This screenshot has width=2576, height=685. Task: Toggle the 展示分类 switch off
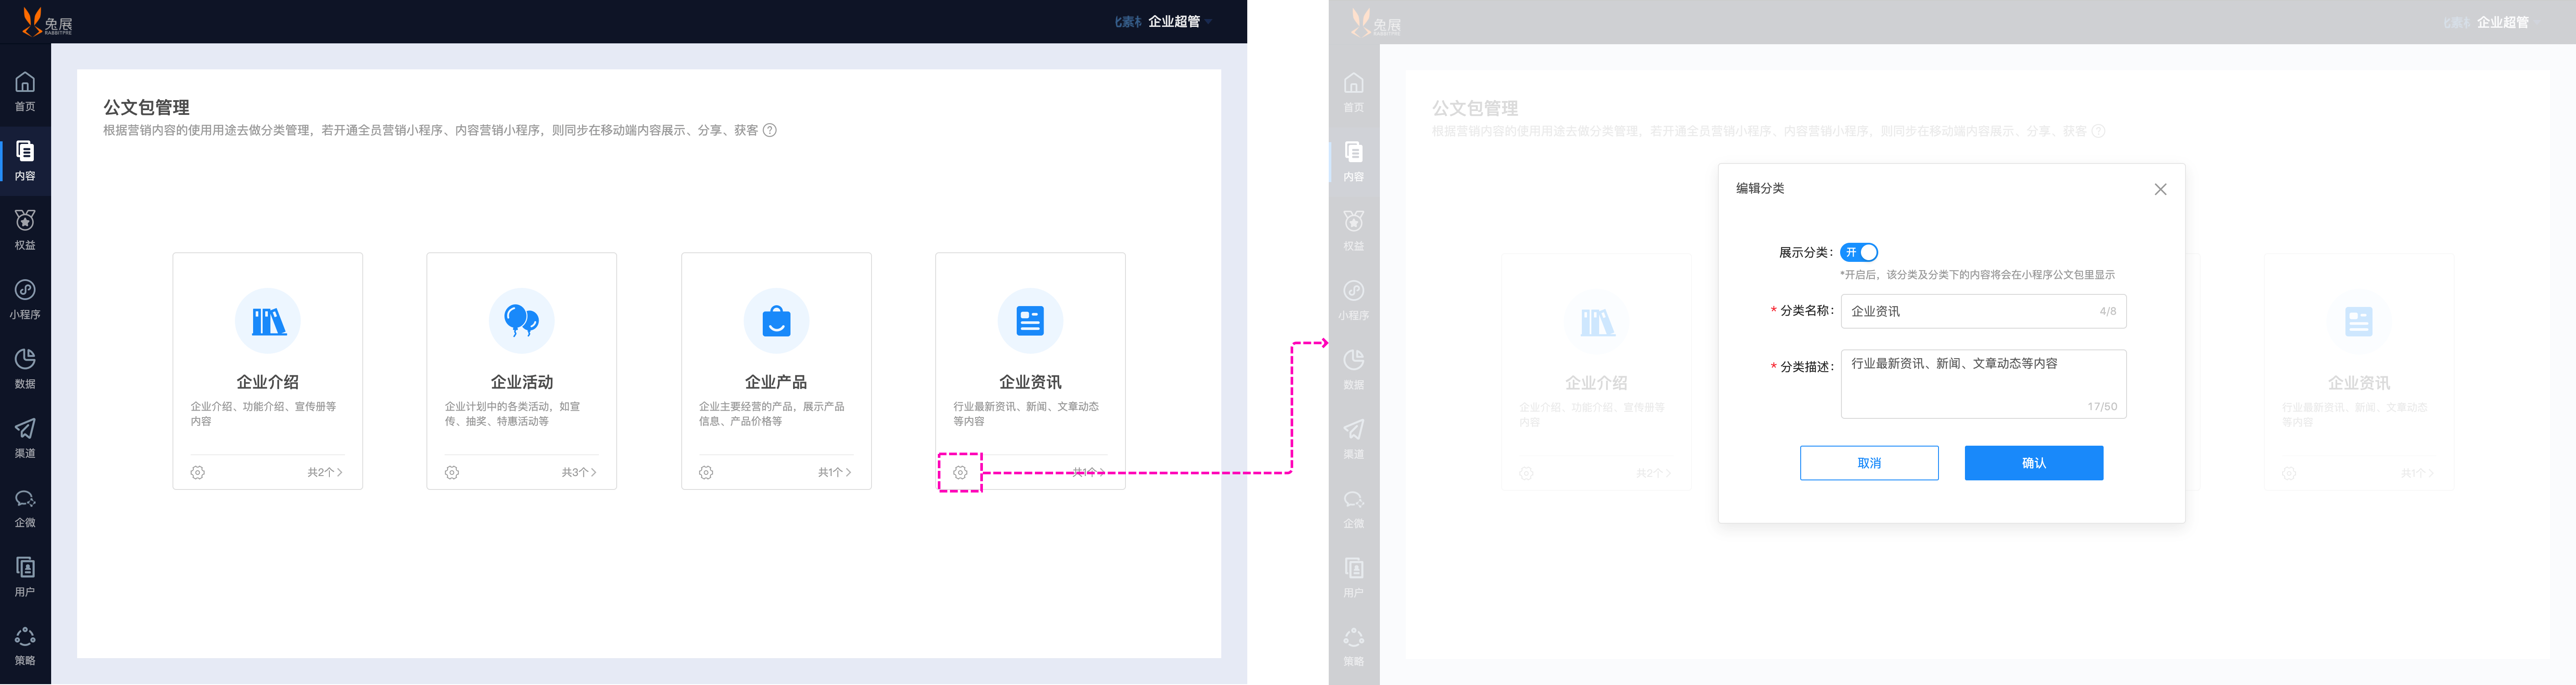[x=1859, y=252]
